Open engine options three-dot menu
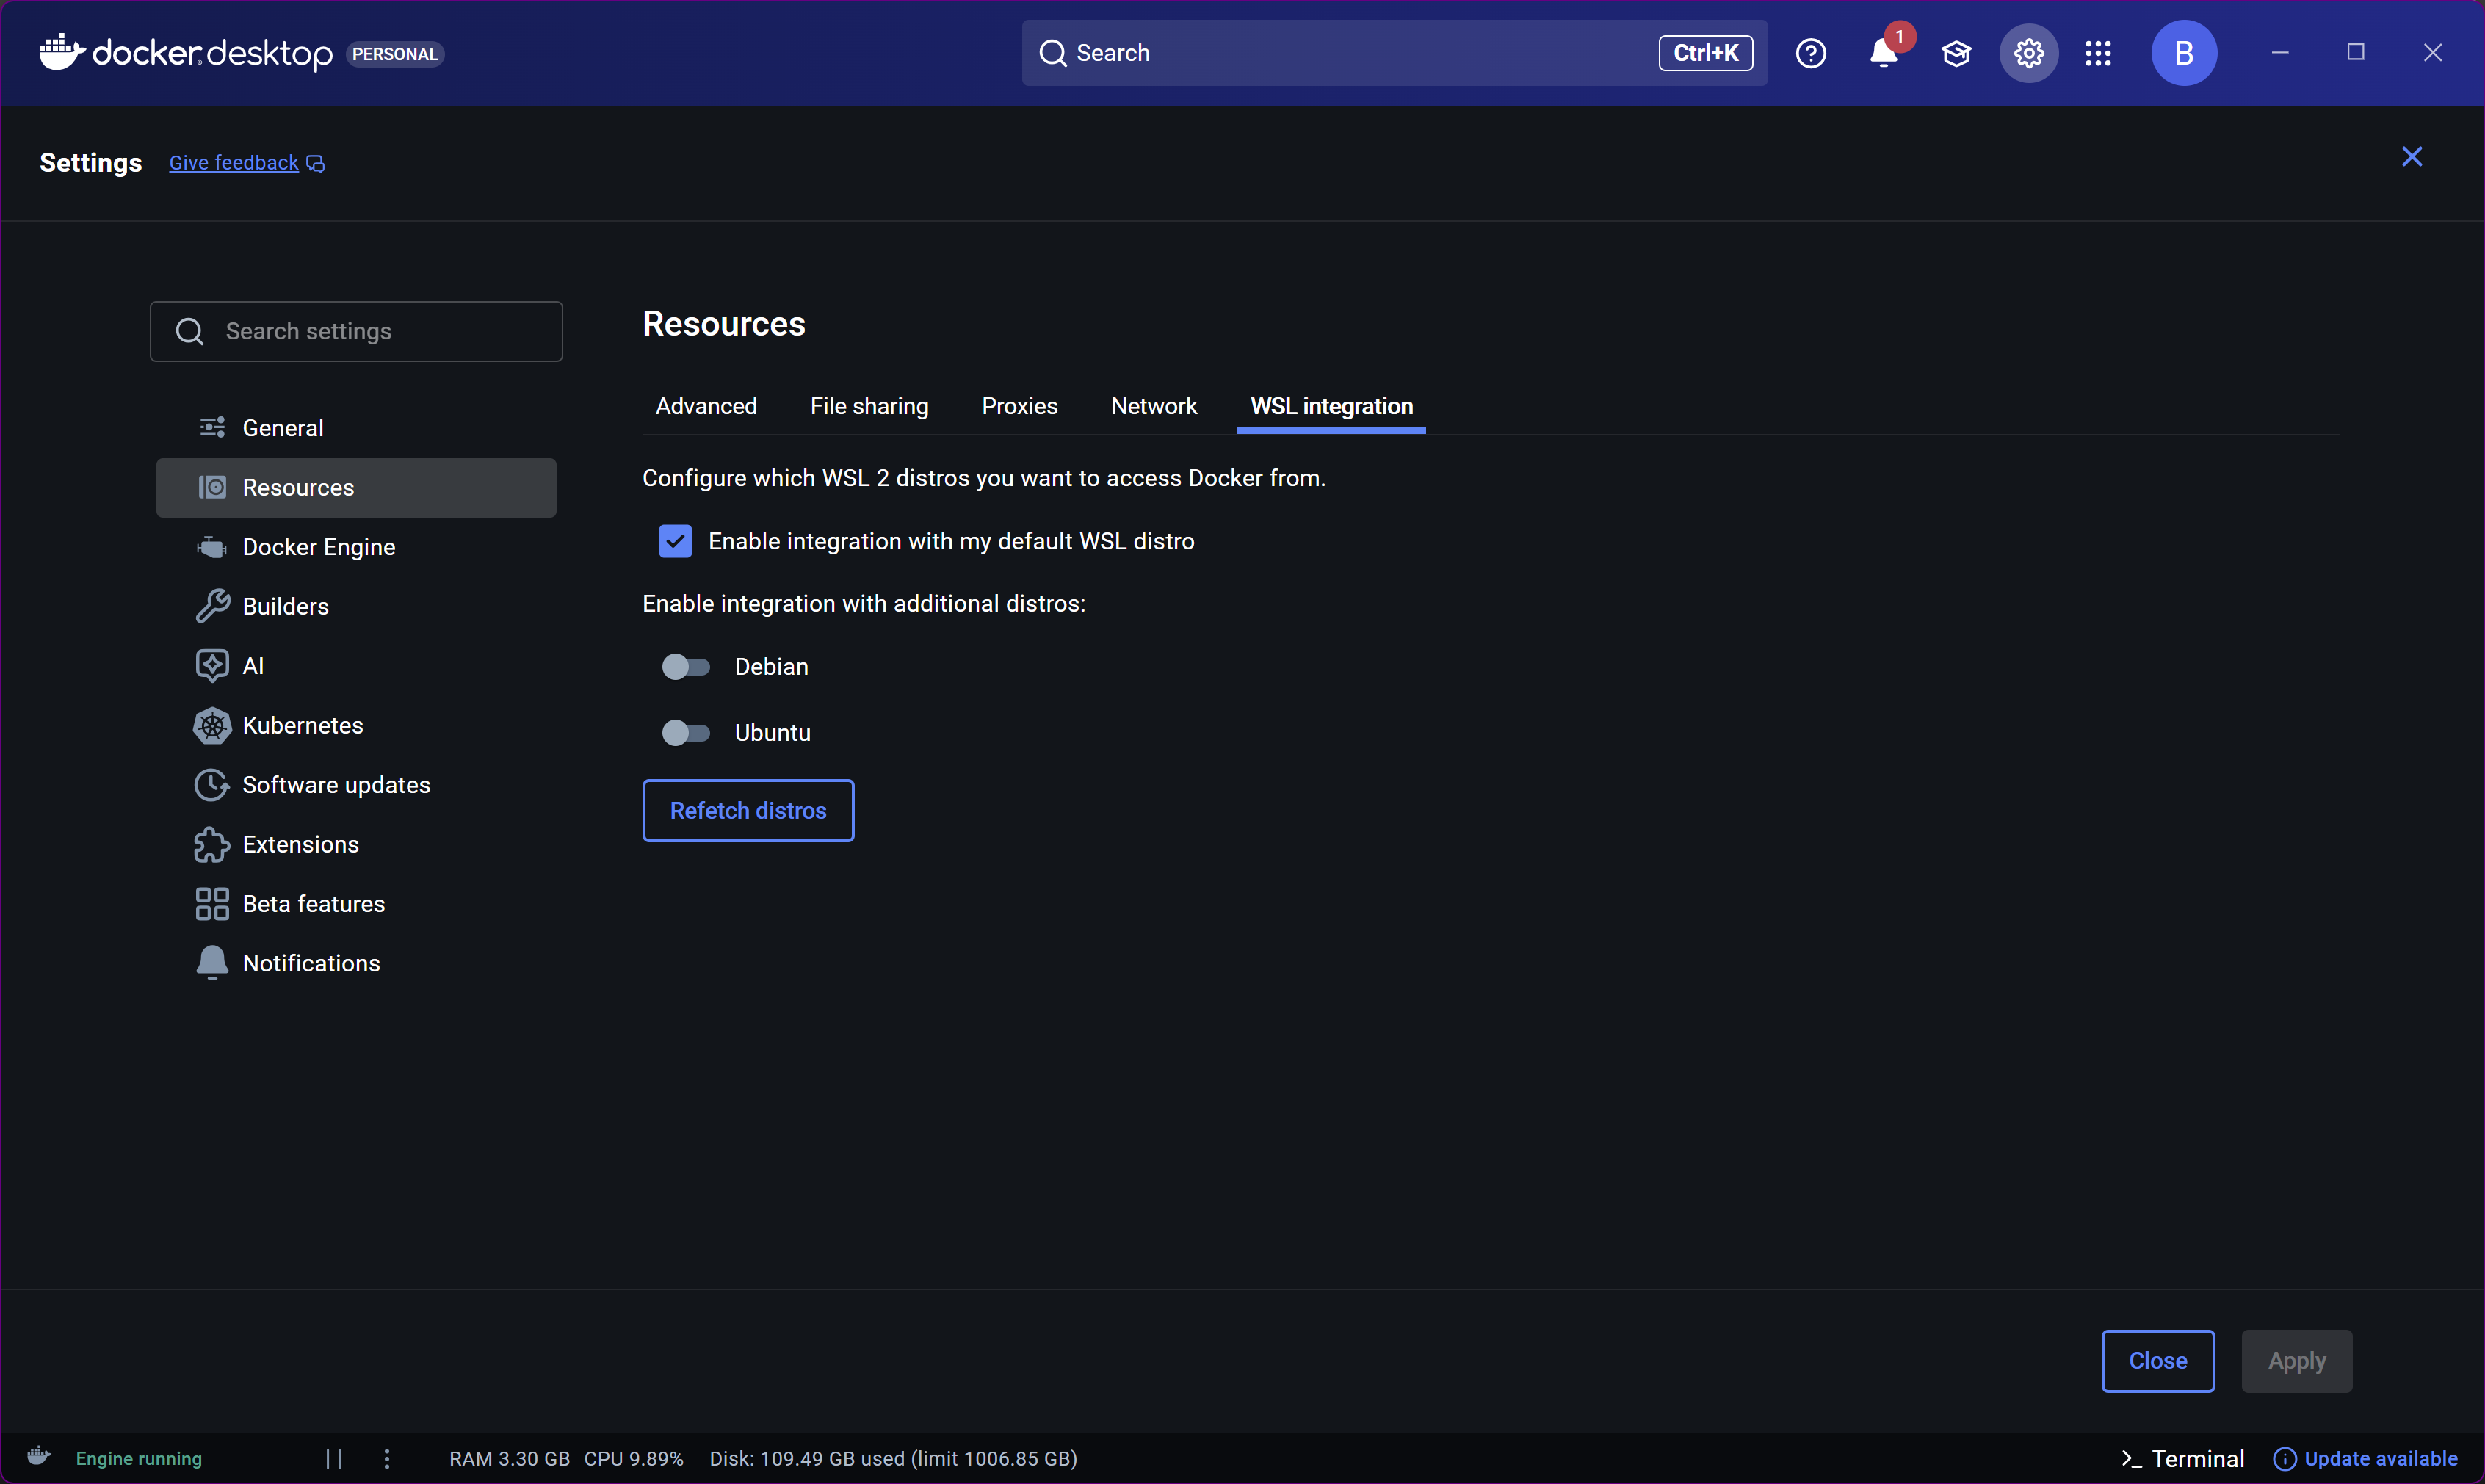The height and width of the screenshot is (1484, 2485). (x=387, y=1458)
